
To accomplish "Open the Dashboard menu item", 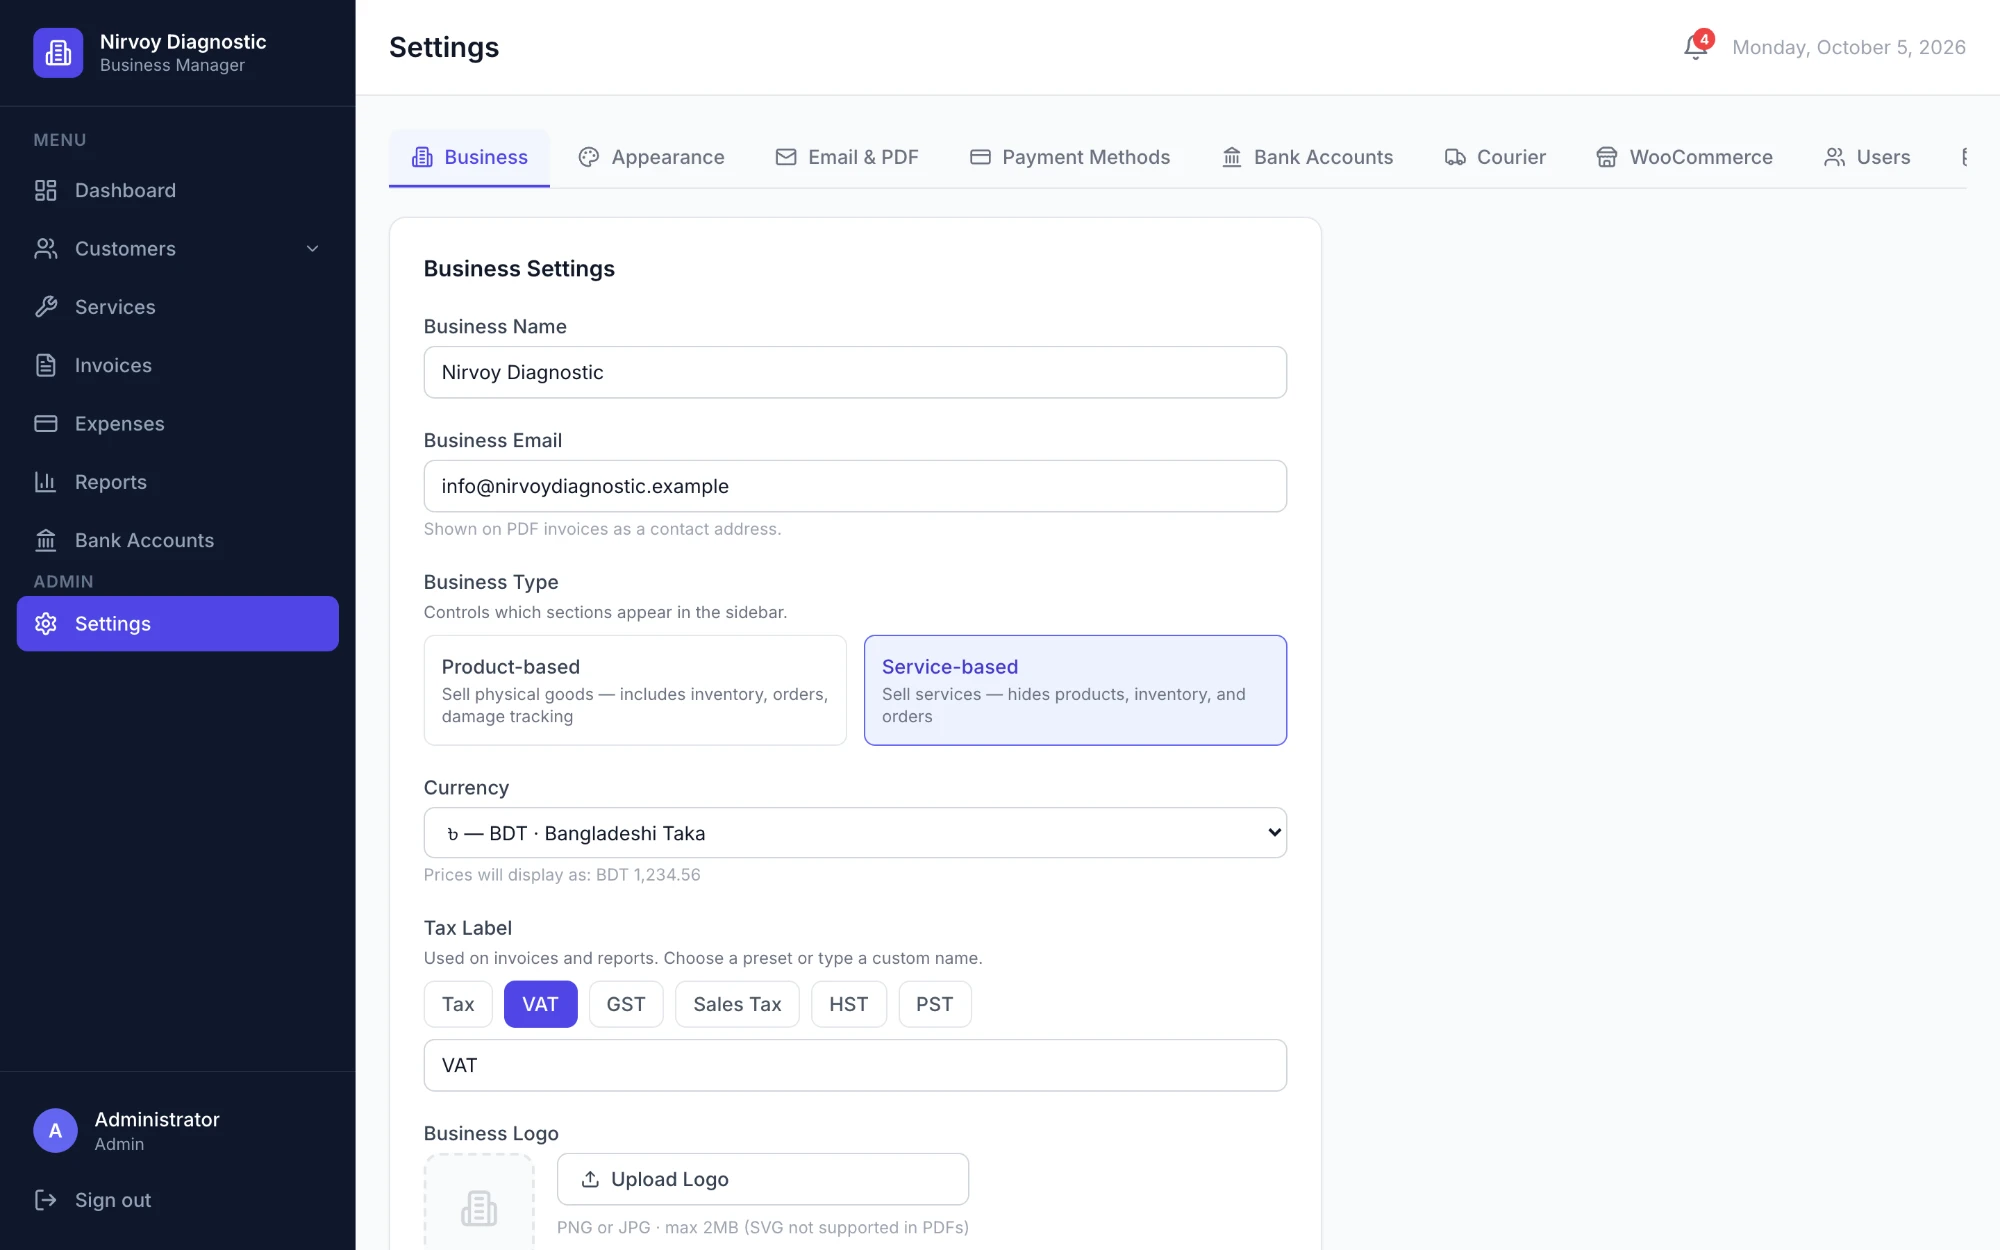I will (x=178, y=190).
